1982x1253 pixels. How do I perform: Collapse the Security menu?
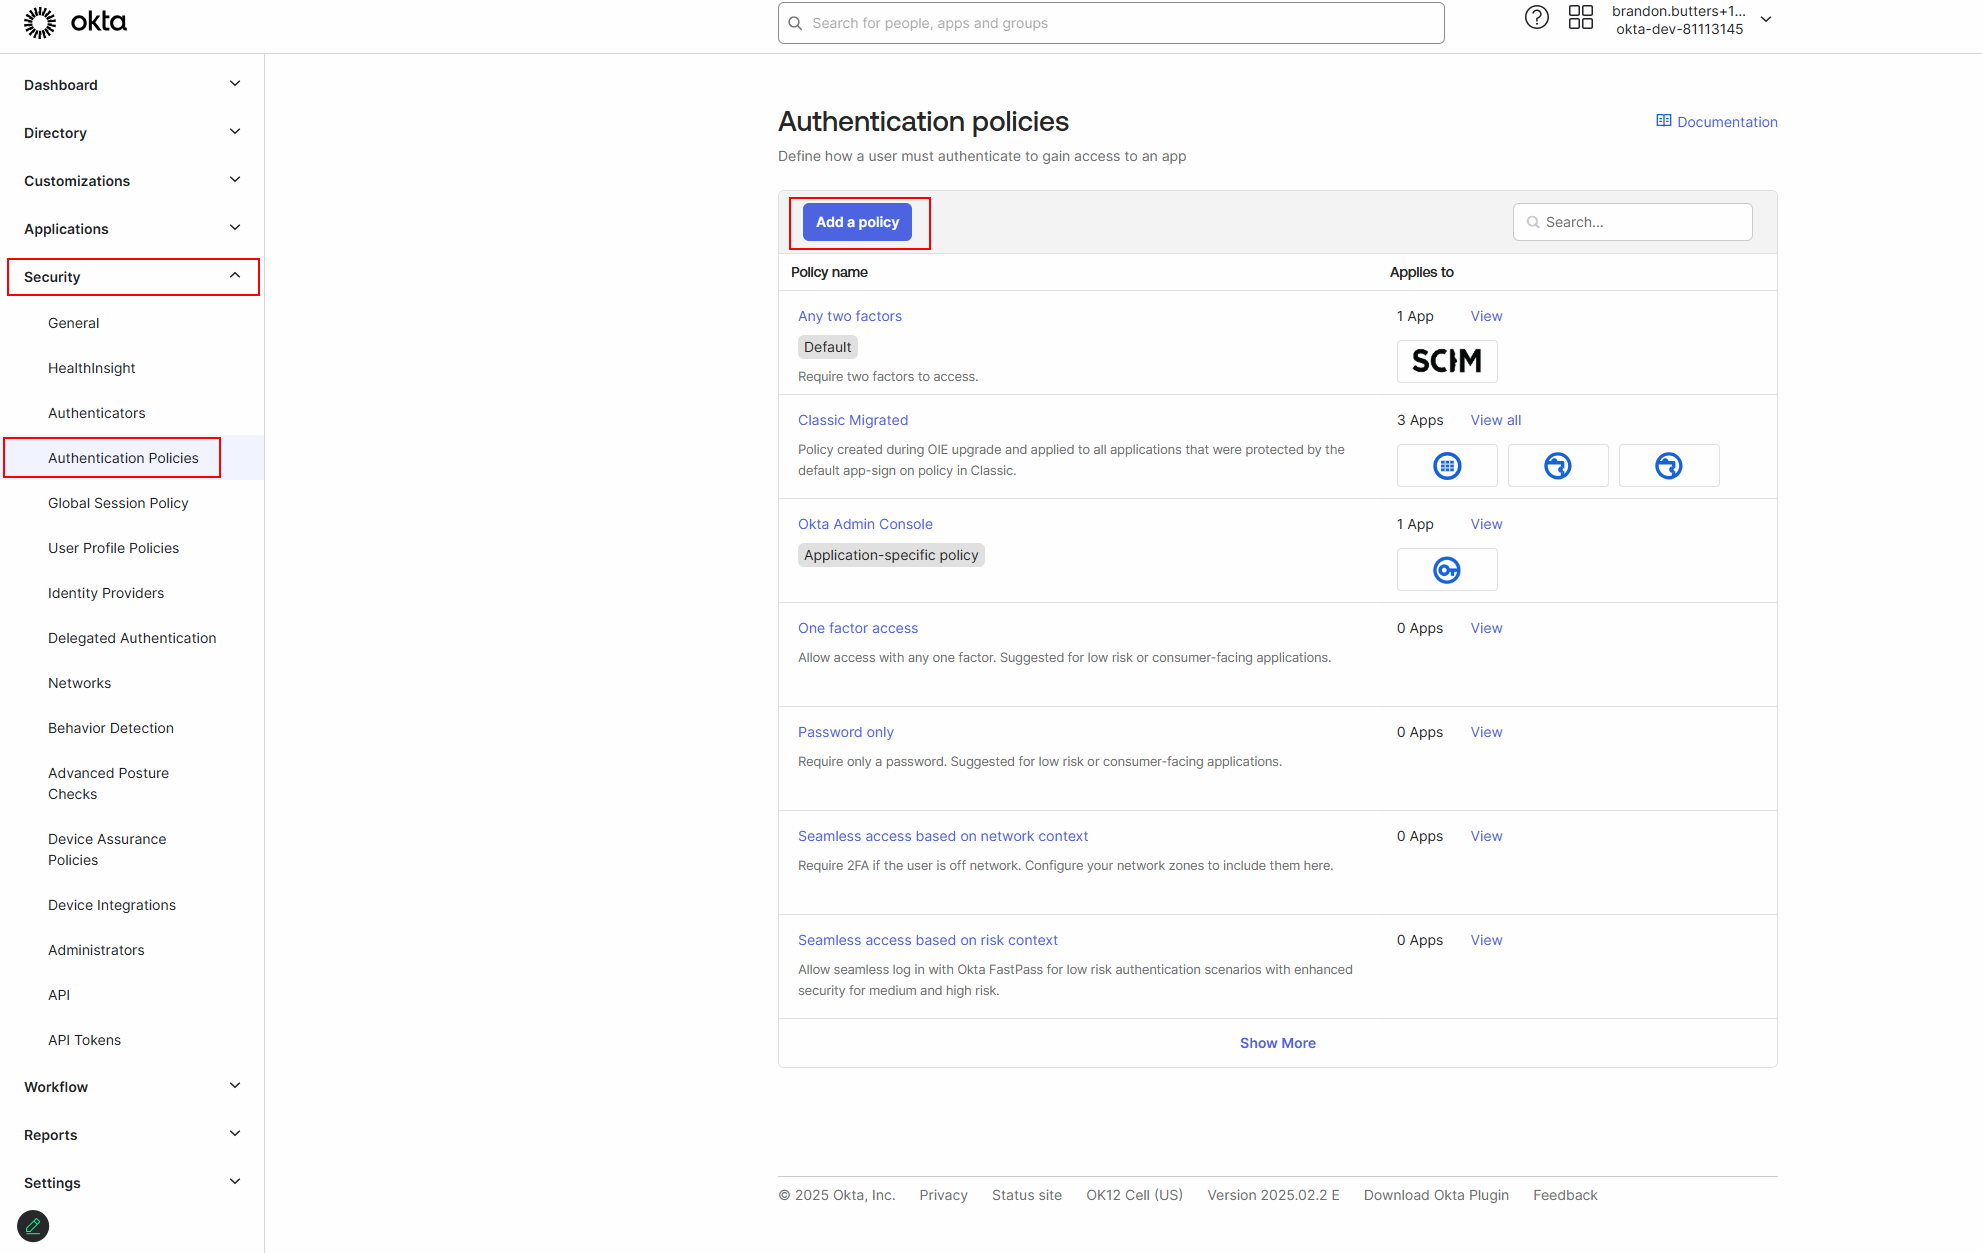[x=133, y=277]
